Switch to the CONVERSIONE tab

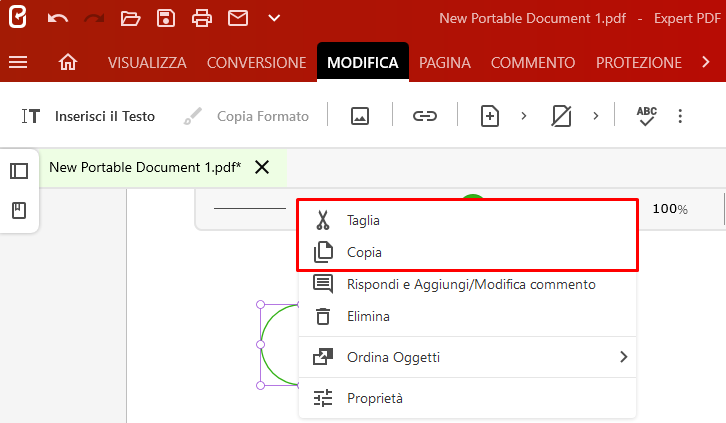257,62
